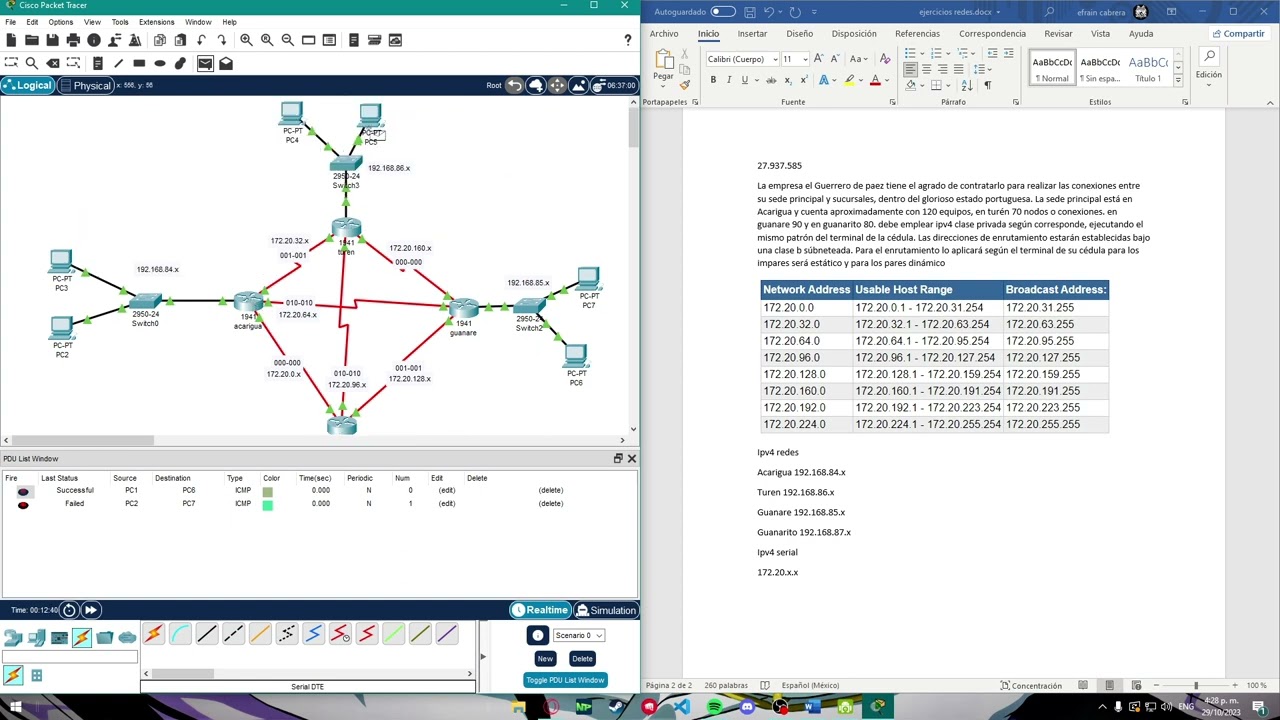Zoom out of the network workspace
Image resolution: width=1280 pixels, height=720 pixels.
pos(288,40)
